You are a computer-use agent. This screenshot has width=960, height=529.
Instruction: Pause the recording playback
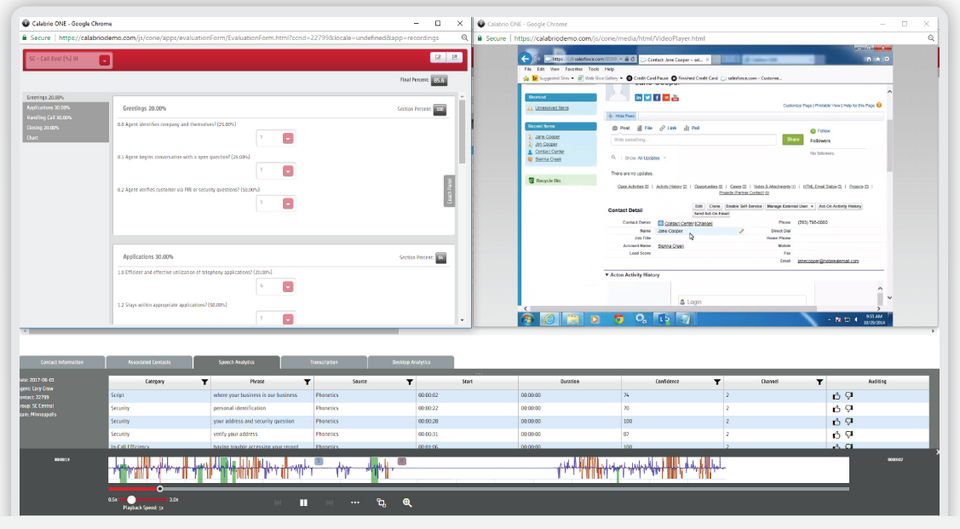(303, 503)
